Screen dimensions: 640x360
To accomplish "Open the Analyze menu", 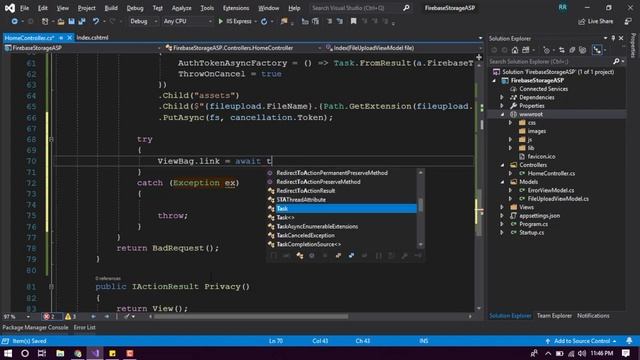I will 182,8.
